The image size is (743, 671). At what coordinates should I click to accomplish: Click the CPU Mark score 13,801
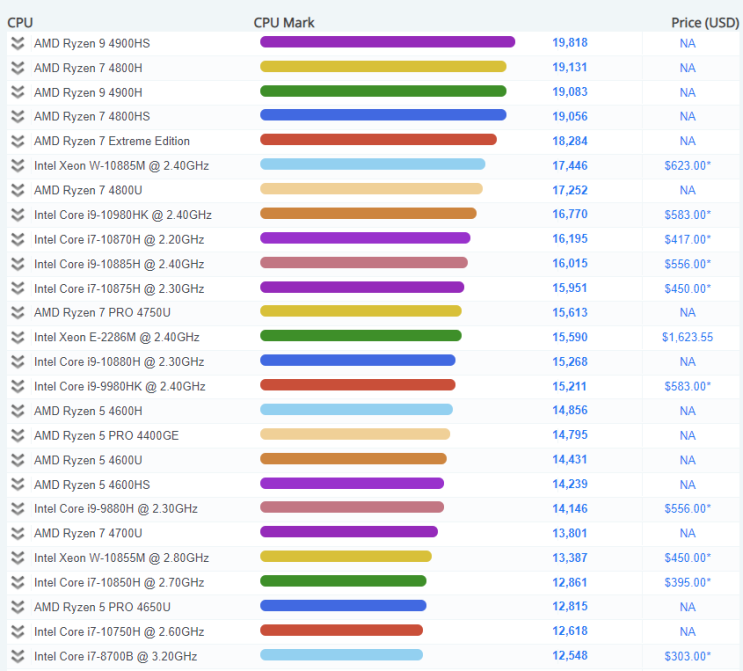click(570, 534)
